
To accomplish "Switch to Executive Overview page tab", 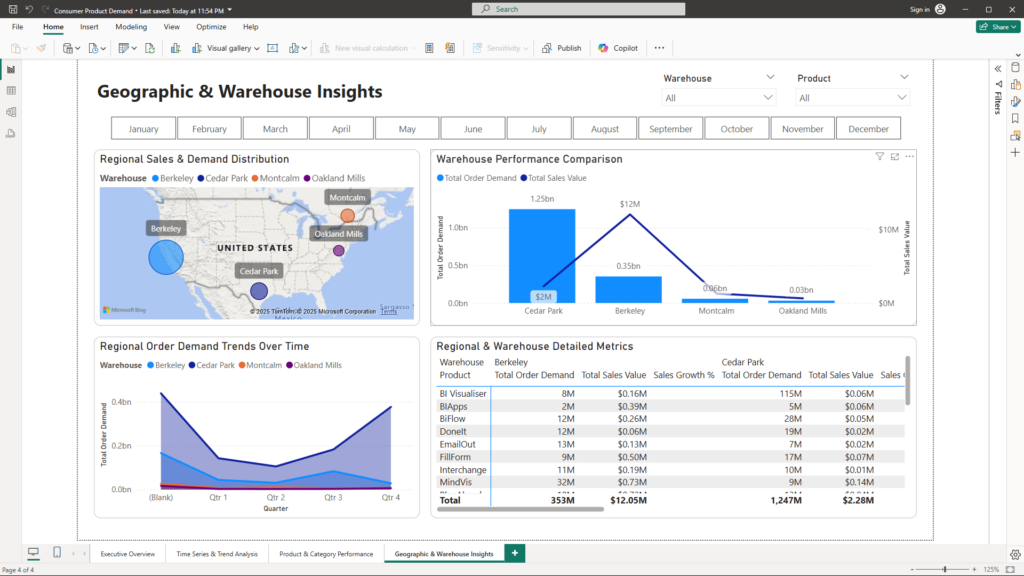I will pos(128,553).
